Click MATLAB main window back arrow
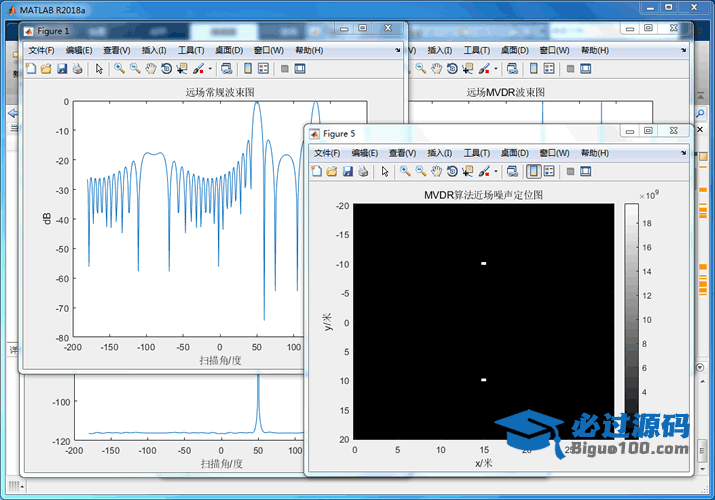Viewport: 715px width, 500px height. 13,113
